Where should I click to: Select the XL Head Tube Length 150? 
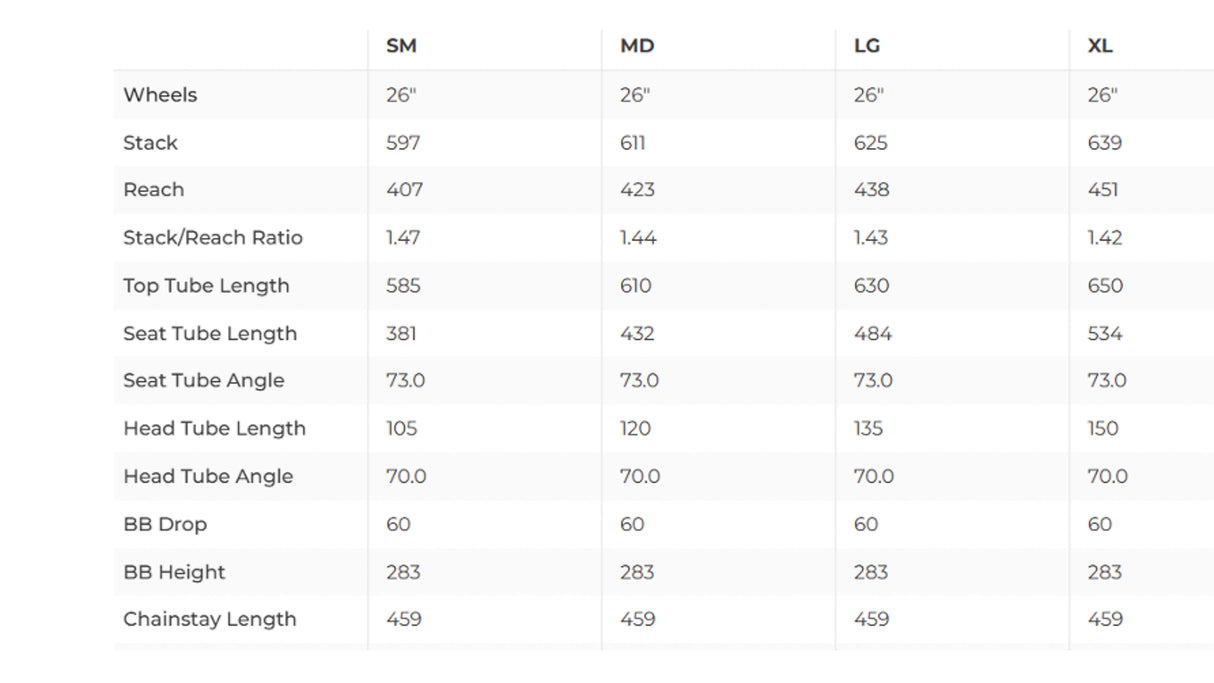point(1103,429)
